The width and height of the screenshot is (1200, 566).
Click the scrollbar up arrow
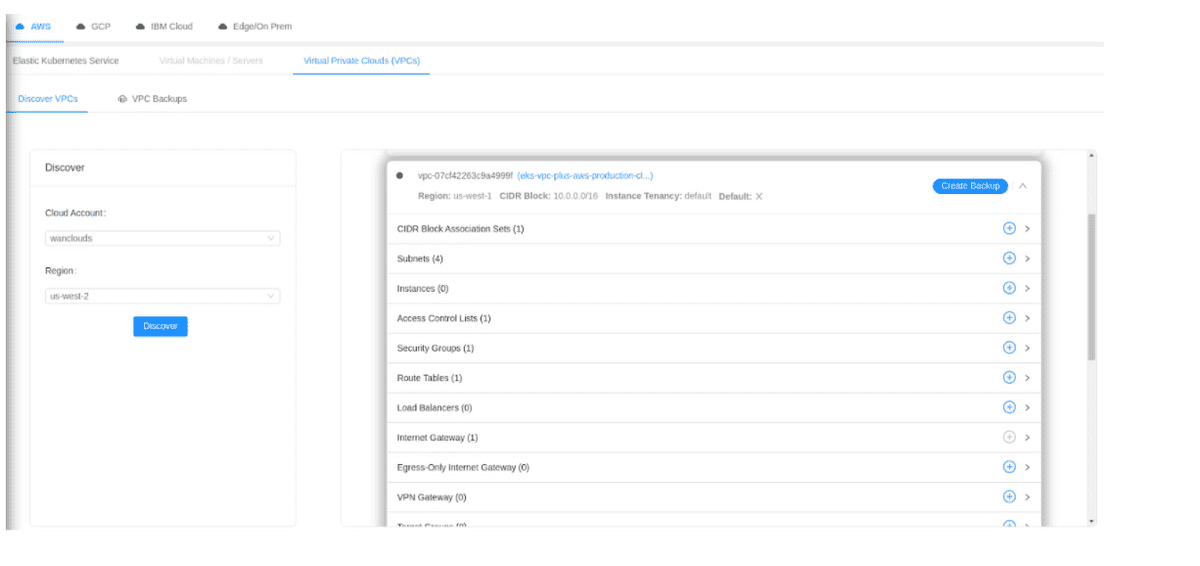pos(1091,155)
